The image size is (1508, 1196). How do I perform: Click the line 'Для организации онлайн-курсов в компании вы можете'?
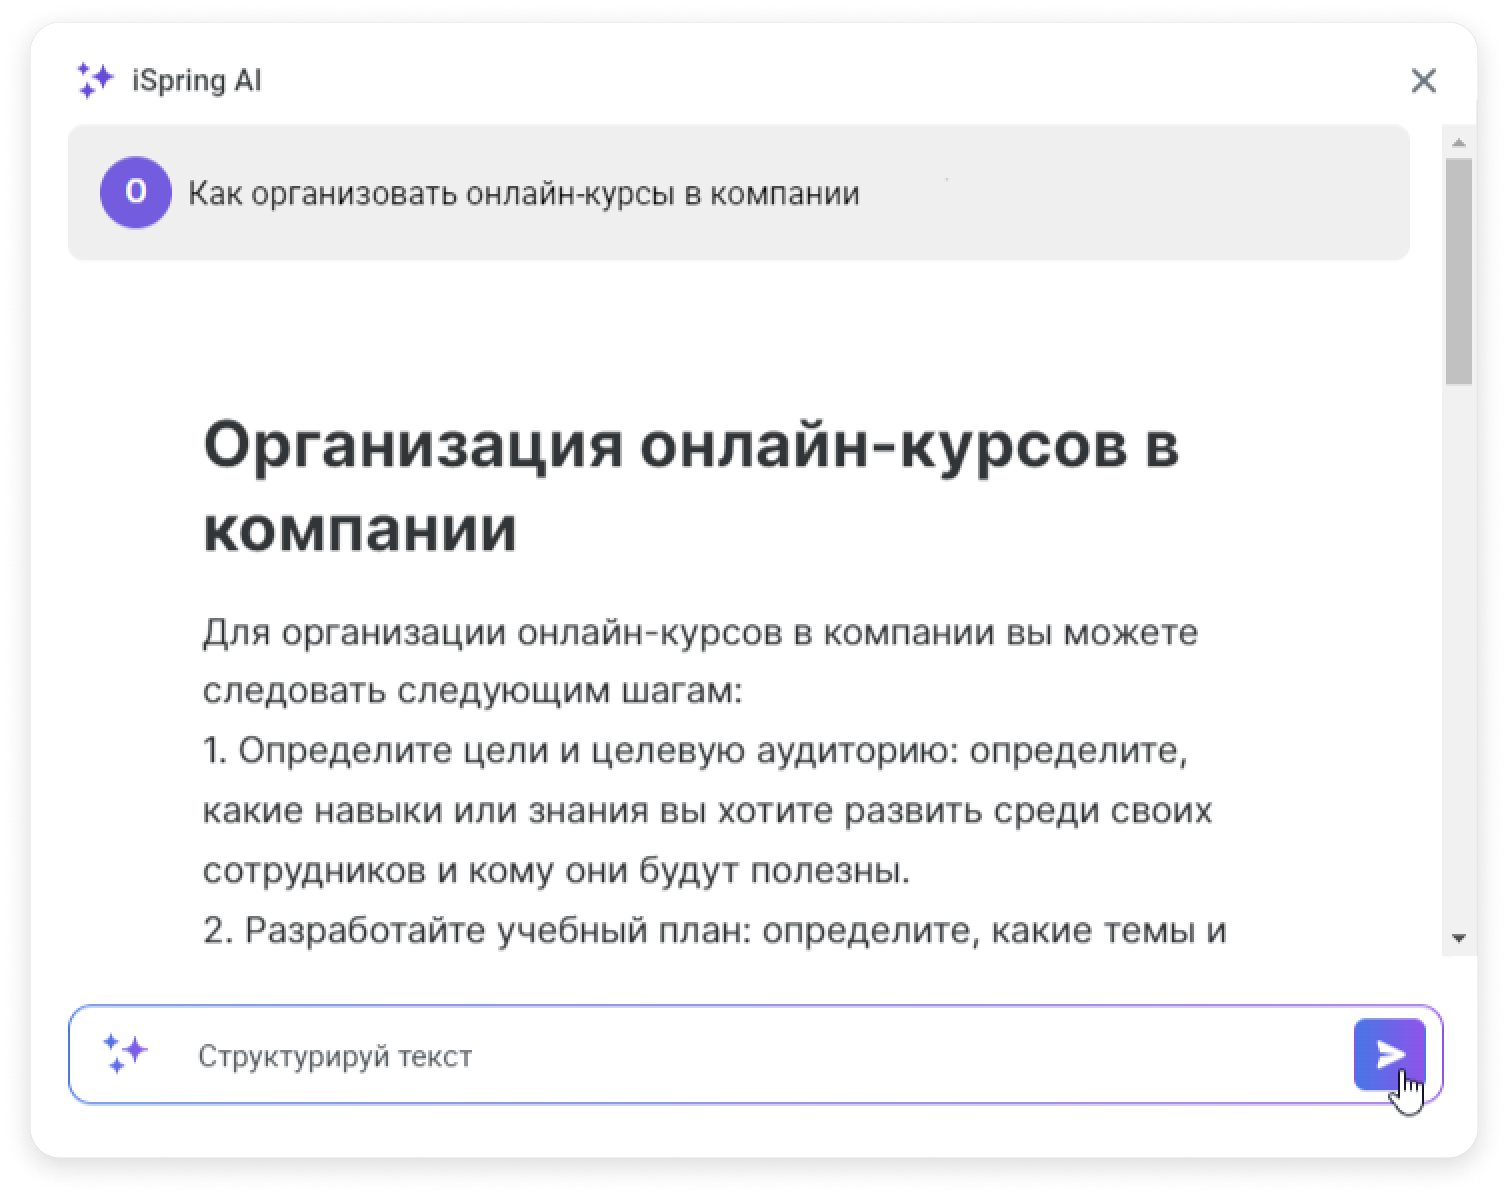(700, 632)
